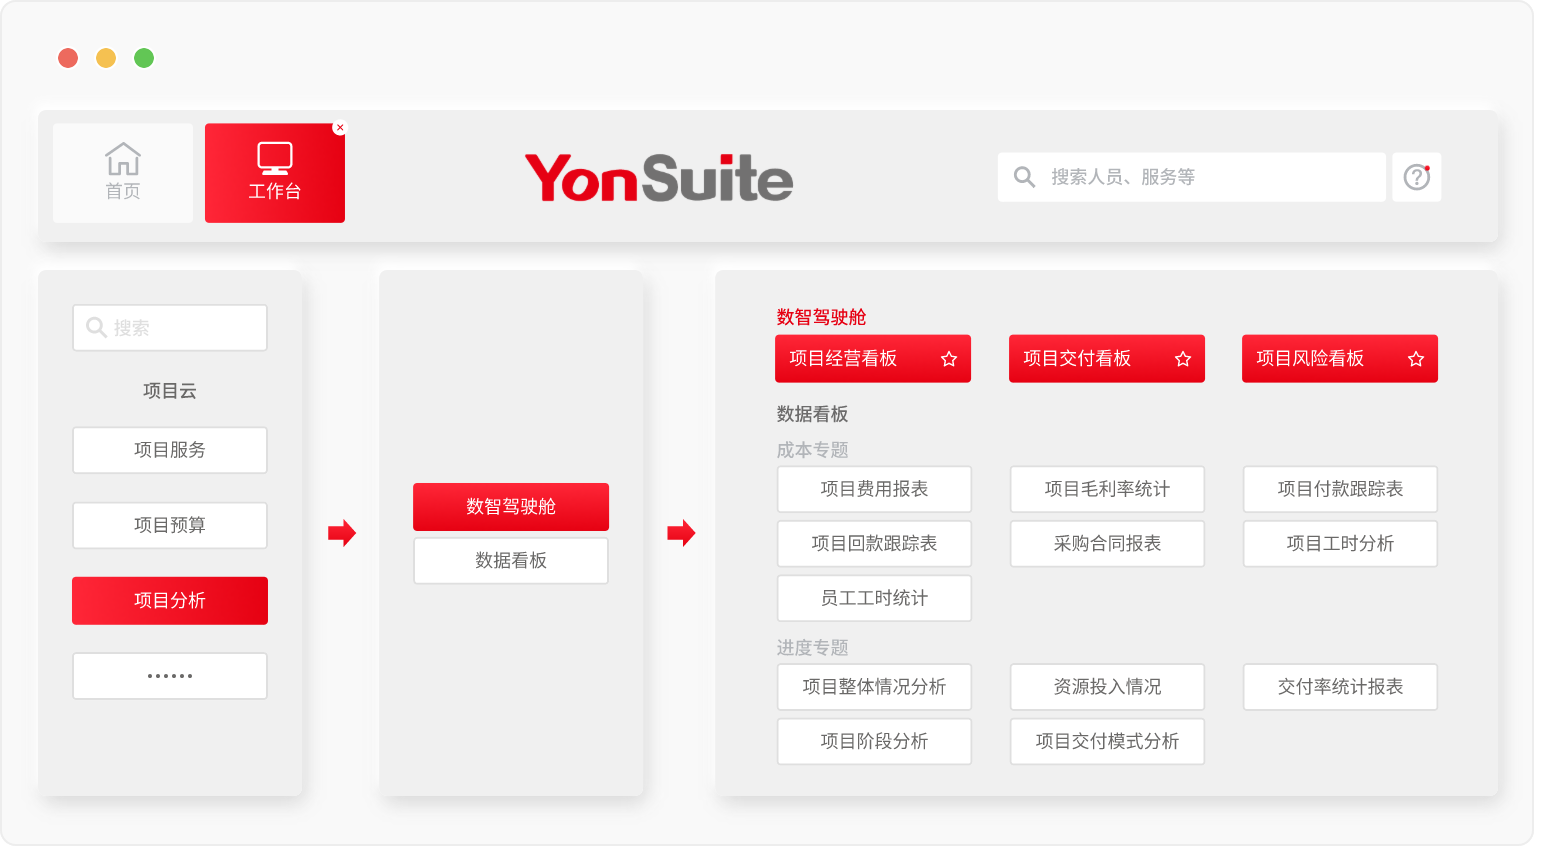The height and width of the screenshot is (846, 1542).
Task: Click the sidebar search magnifier icon
Action: point(96,328)
